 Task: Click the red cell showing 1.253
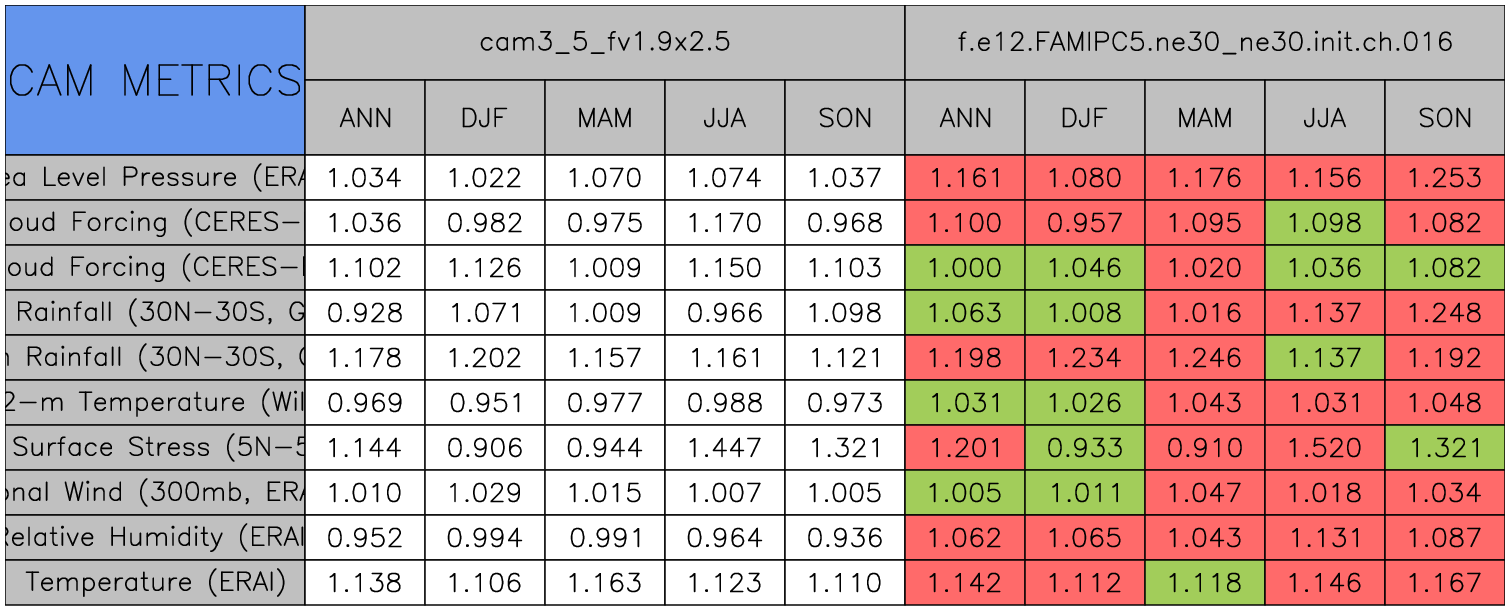point(1445,178)
